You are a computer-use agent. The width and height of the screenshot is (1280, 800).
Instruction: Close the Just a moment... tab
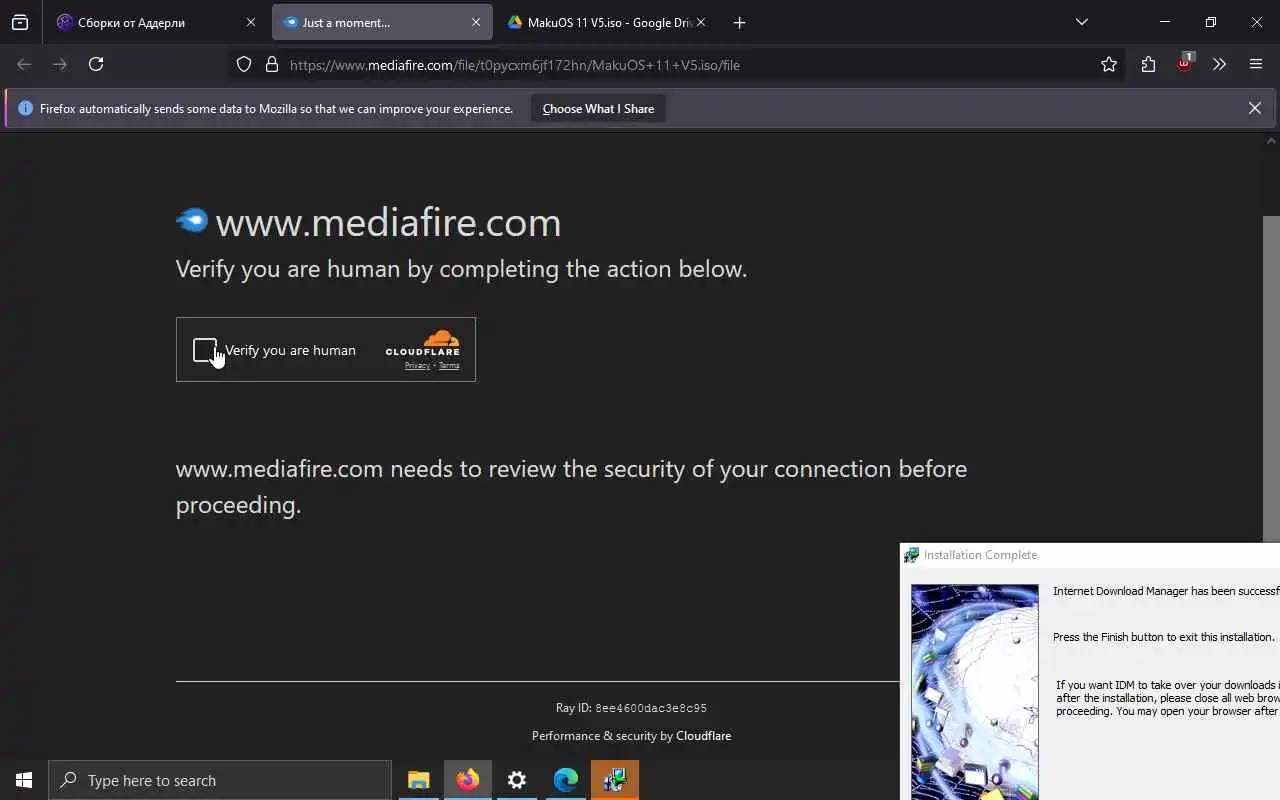click(x=476, y=22)
